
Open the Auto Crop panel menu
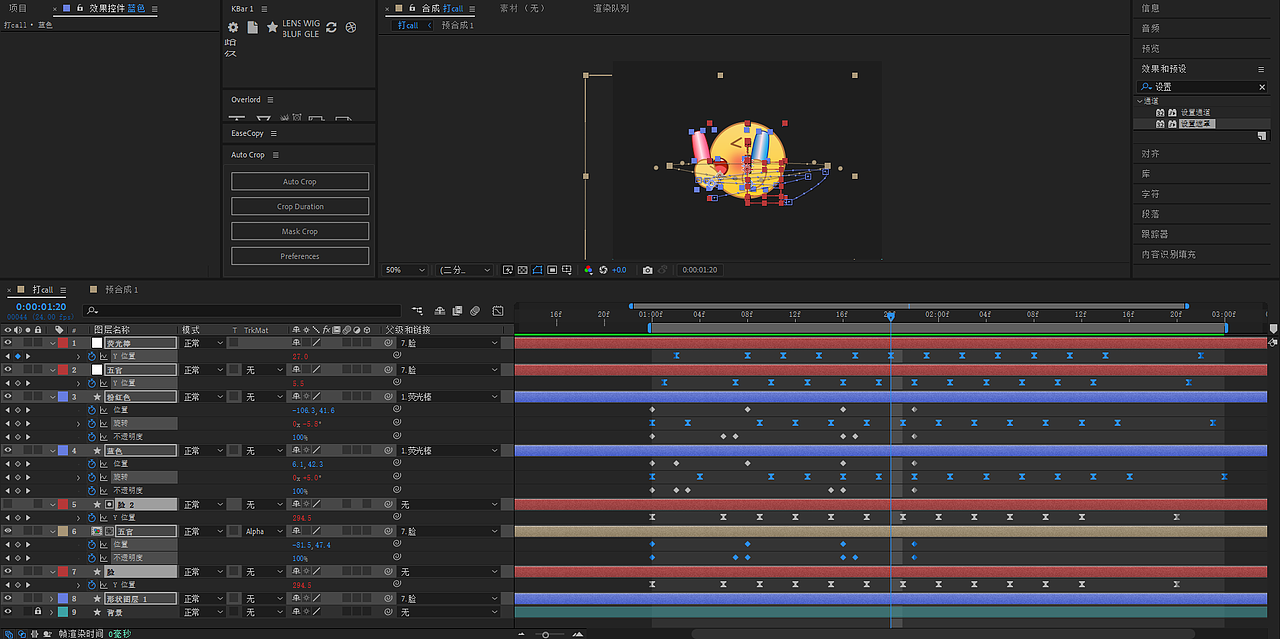tap(275, 155)
